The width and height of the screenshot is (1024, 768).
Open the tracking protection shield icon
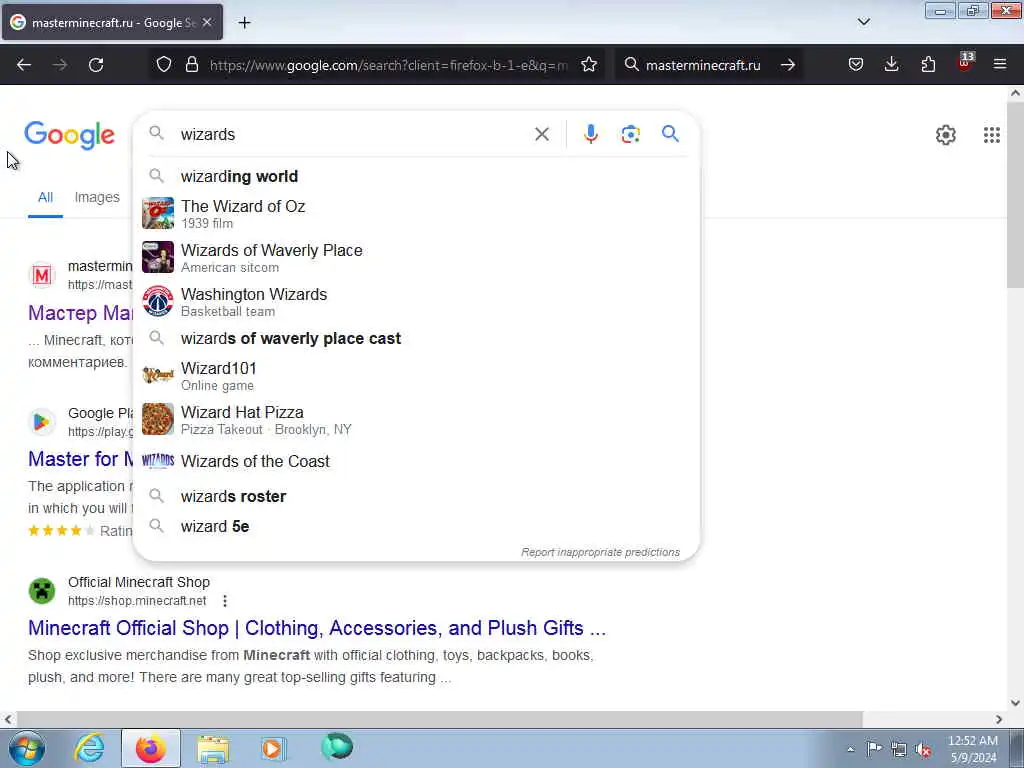tap(164, 65)
